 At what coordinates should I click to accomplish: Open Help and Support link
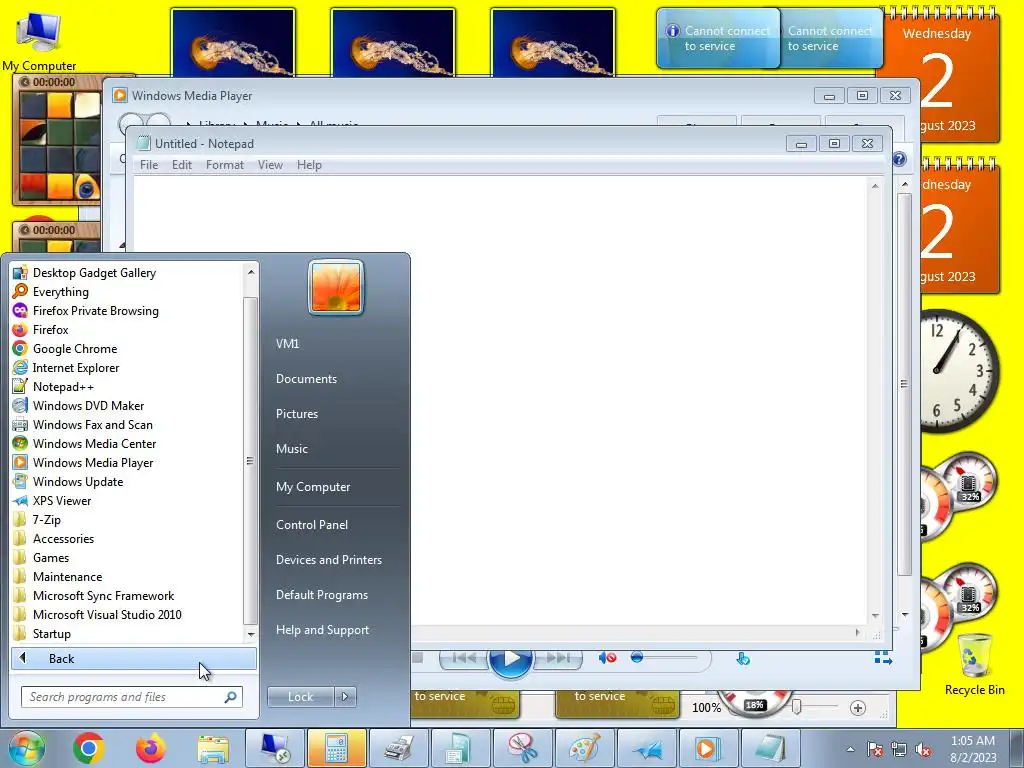coord(322,630)
